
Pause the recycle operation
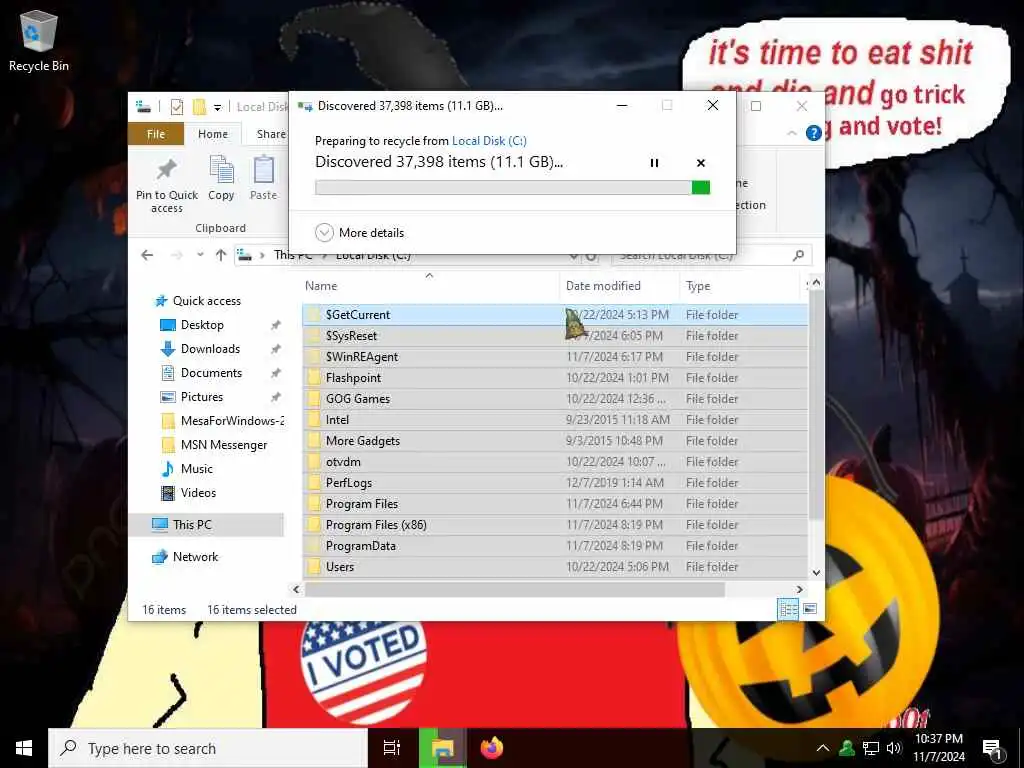point(654,163)
